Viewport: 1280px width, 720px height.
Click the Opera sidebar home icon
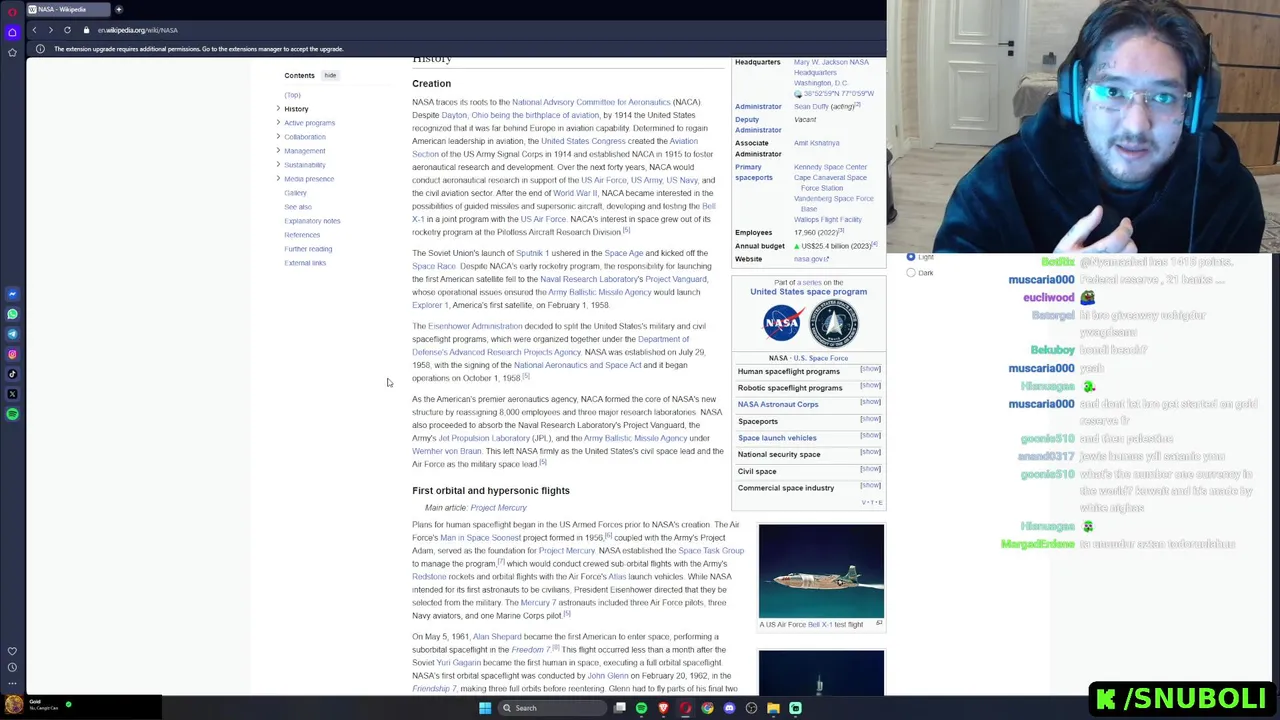point(12,32)
